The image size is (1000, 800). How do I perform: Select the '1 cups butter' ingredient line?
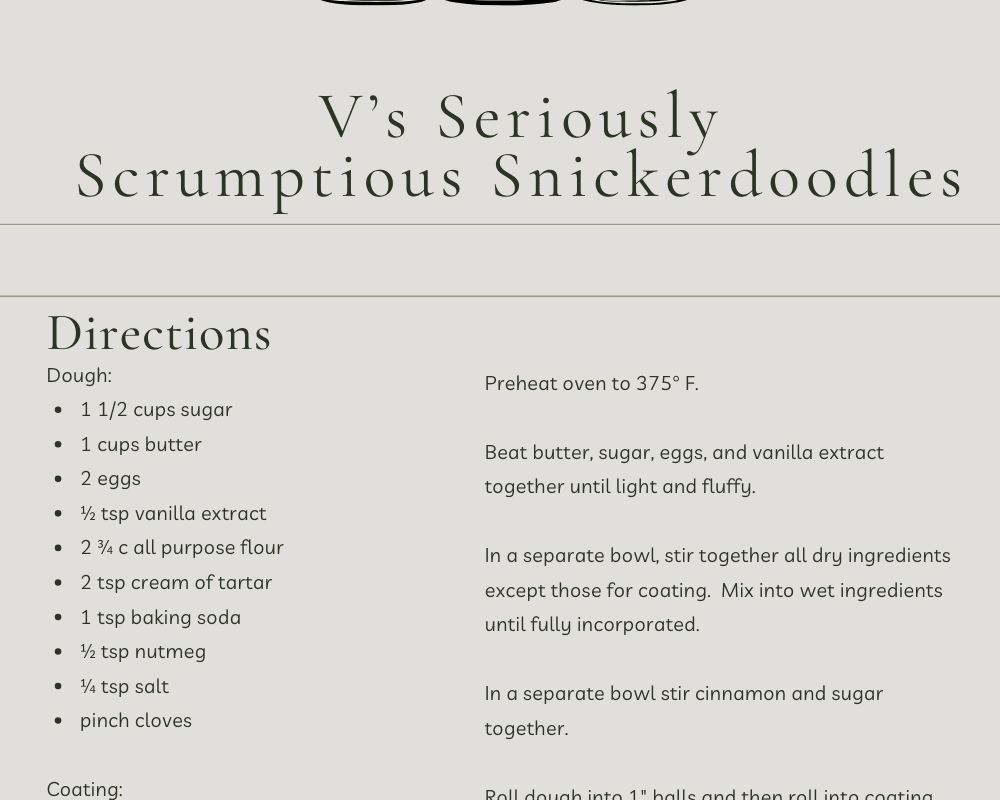(x=141, y=444)
